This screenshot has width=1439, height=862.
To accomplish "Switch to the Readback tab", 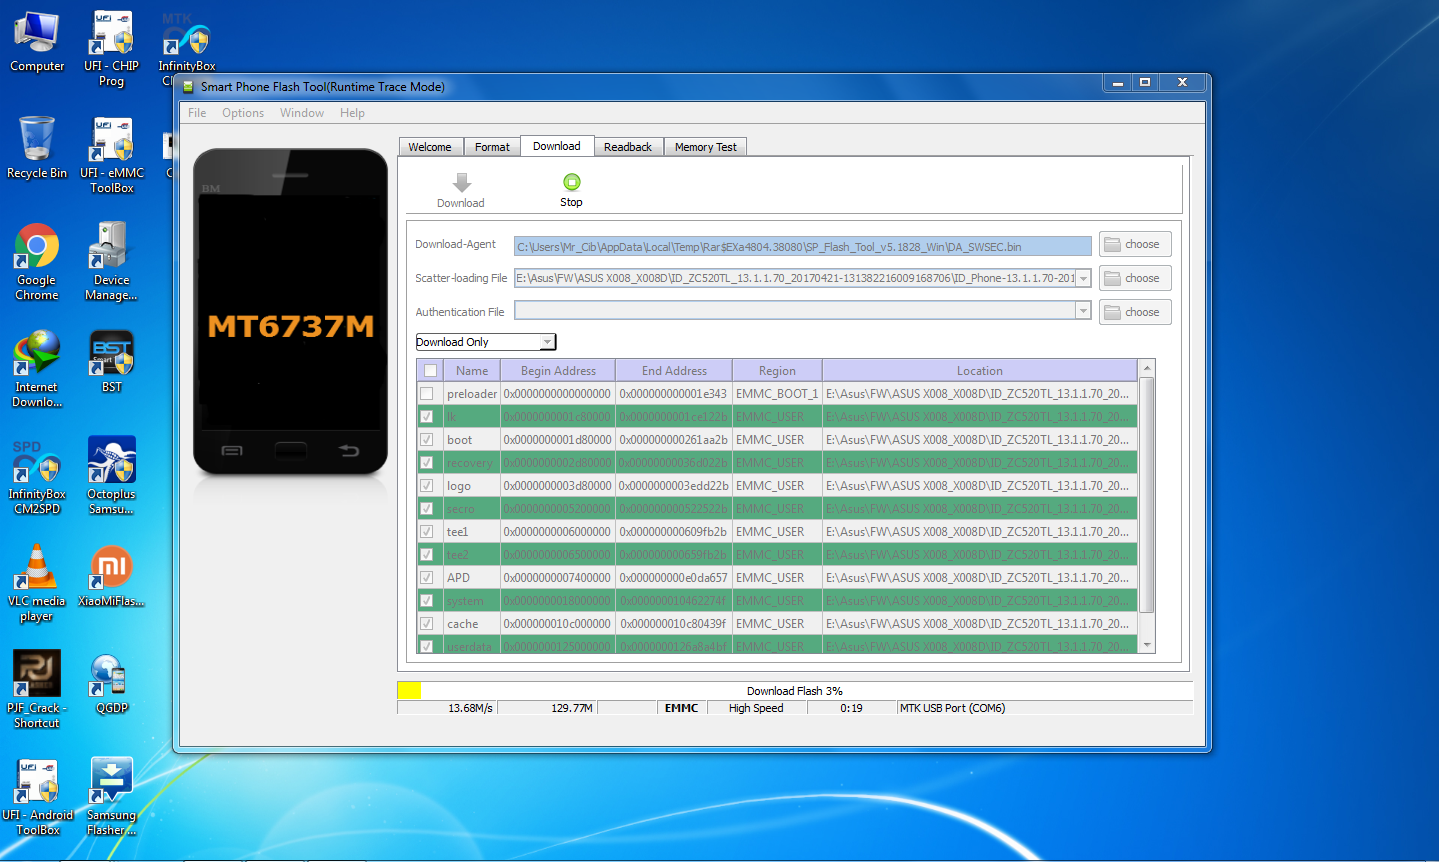I will (x=628, y=147).
